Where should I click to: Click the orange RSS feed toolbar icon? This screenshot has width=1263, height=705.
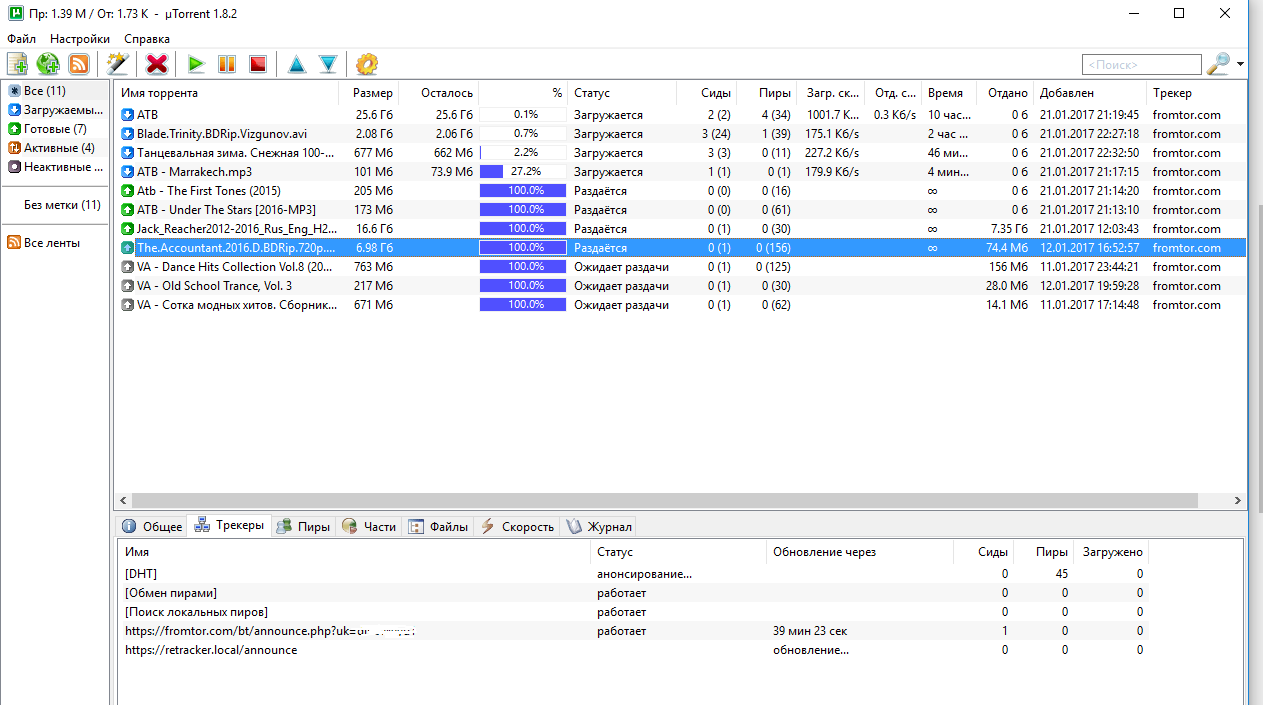79,64
